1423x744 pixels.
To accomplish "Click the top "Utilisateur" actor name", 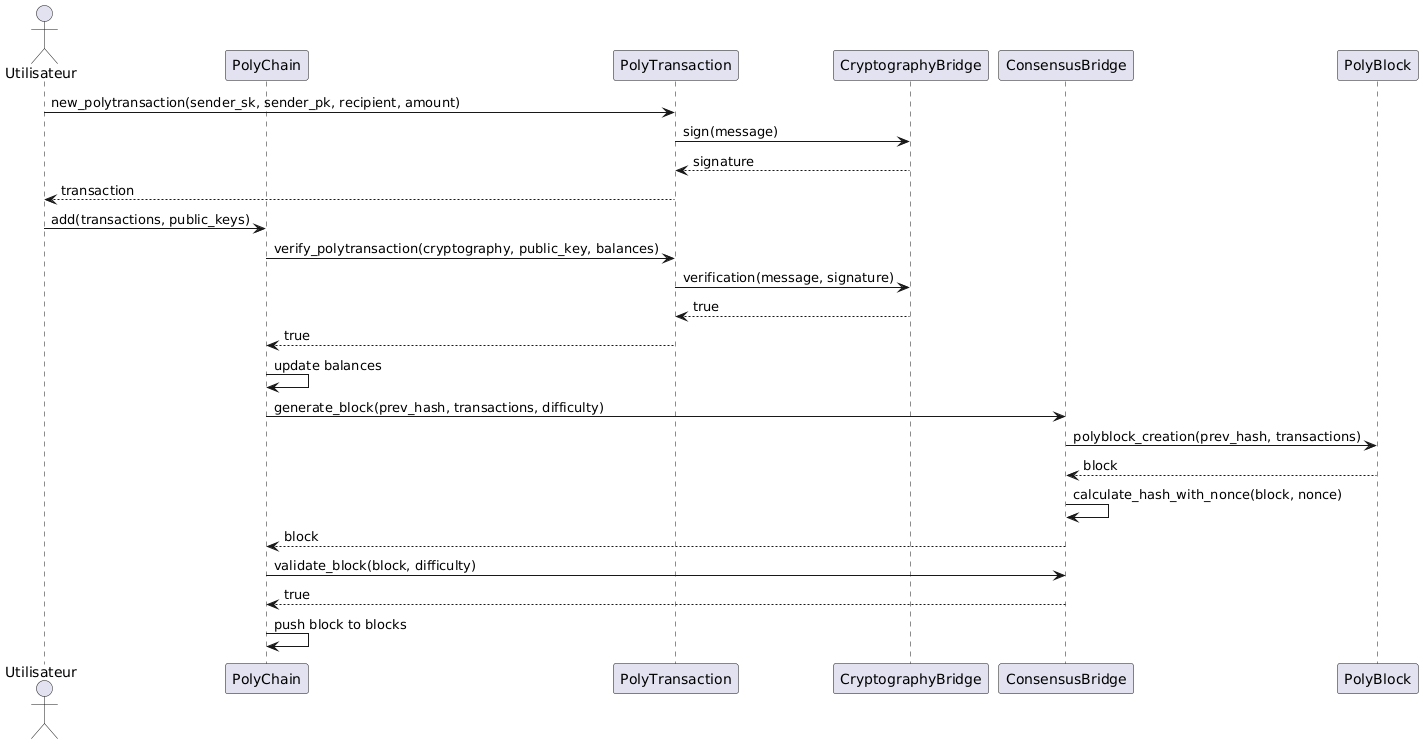I will tap(41, 73).
